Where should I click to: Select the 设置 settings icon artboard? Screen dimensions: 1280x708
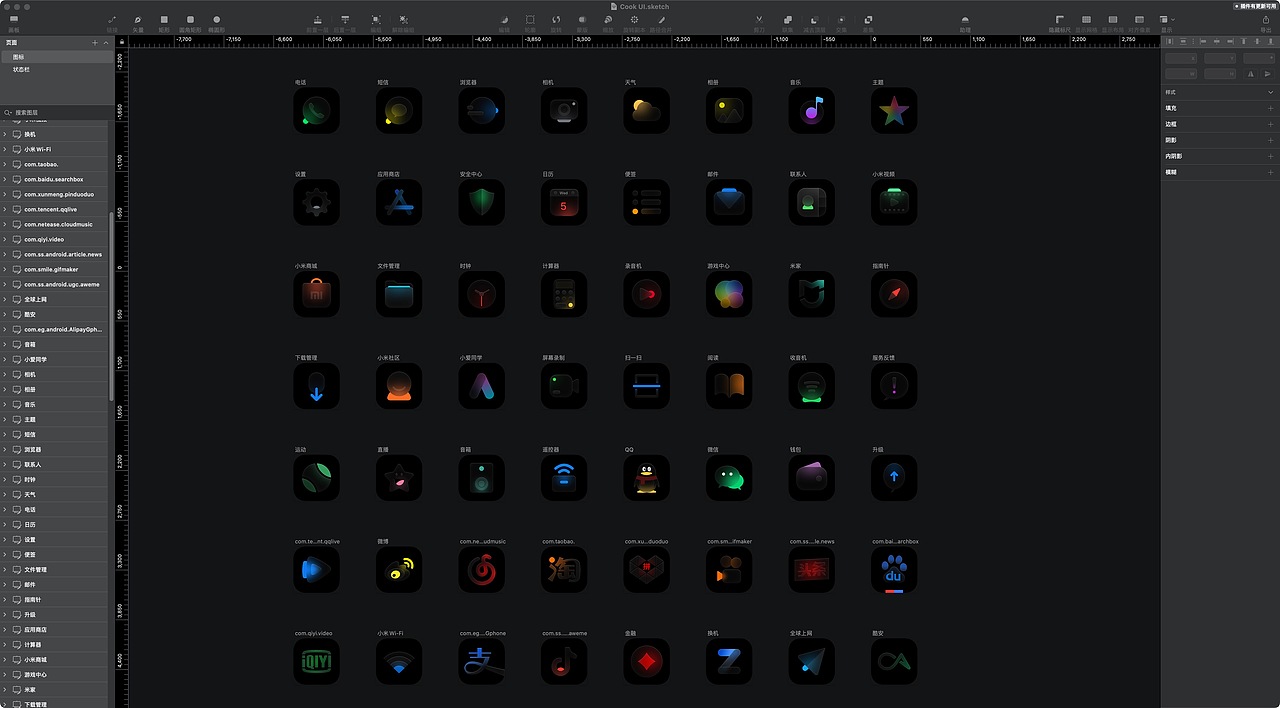click(317, 202)
